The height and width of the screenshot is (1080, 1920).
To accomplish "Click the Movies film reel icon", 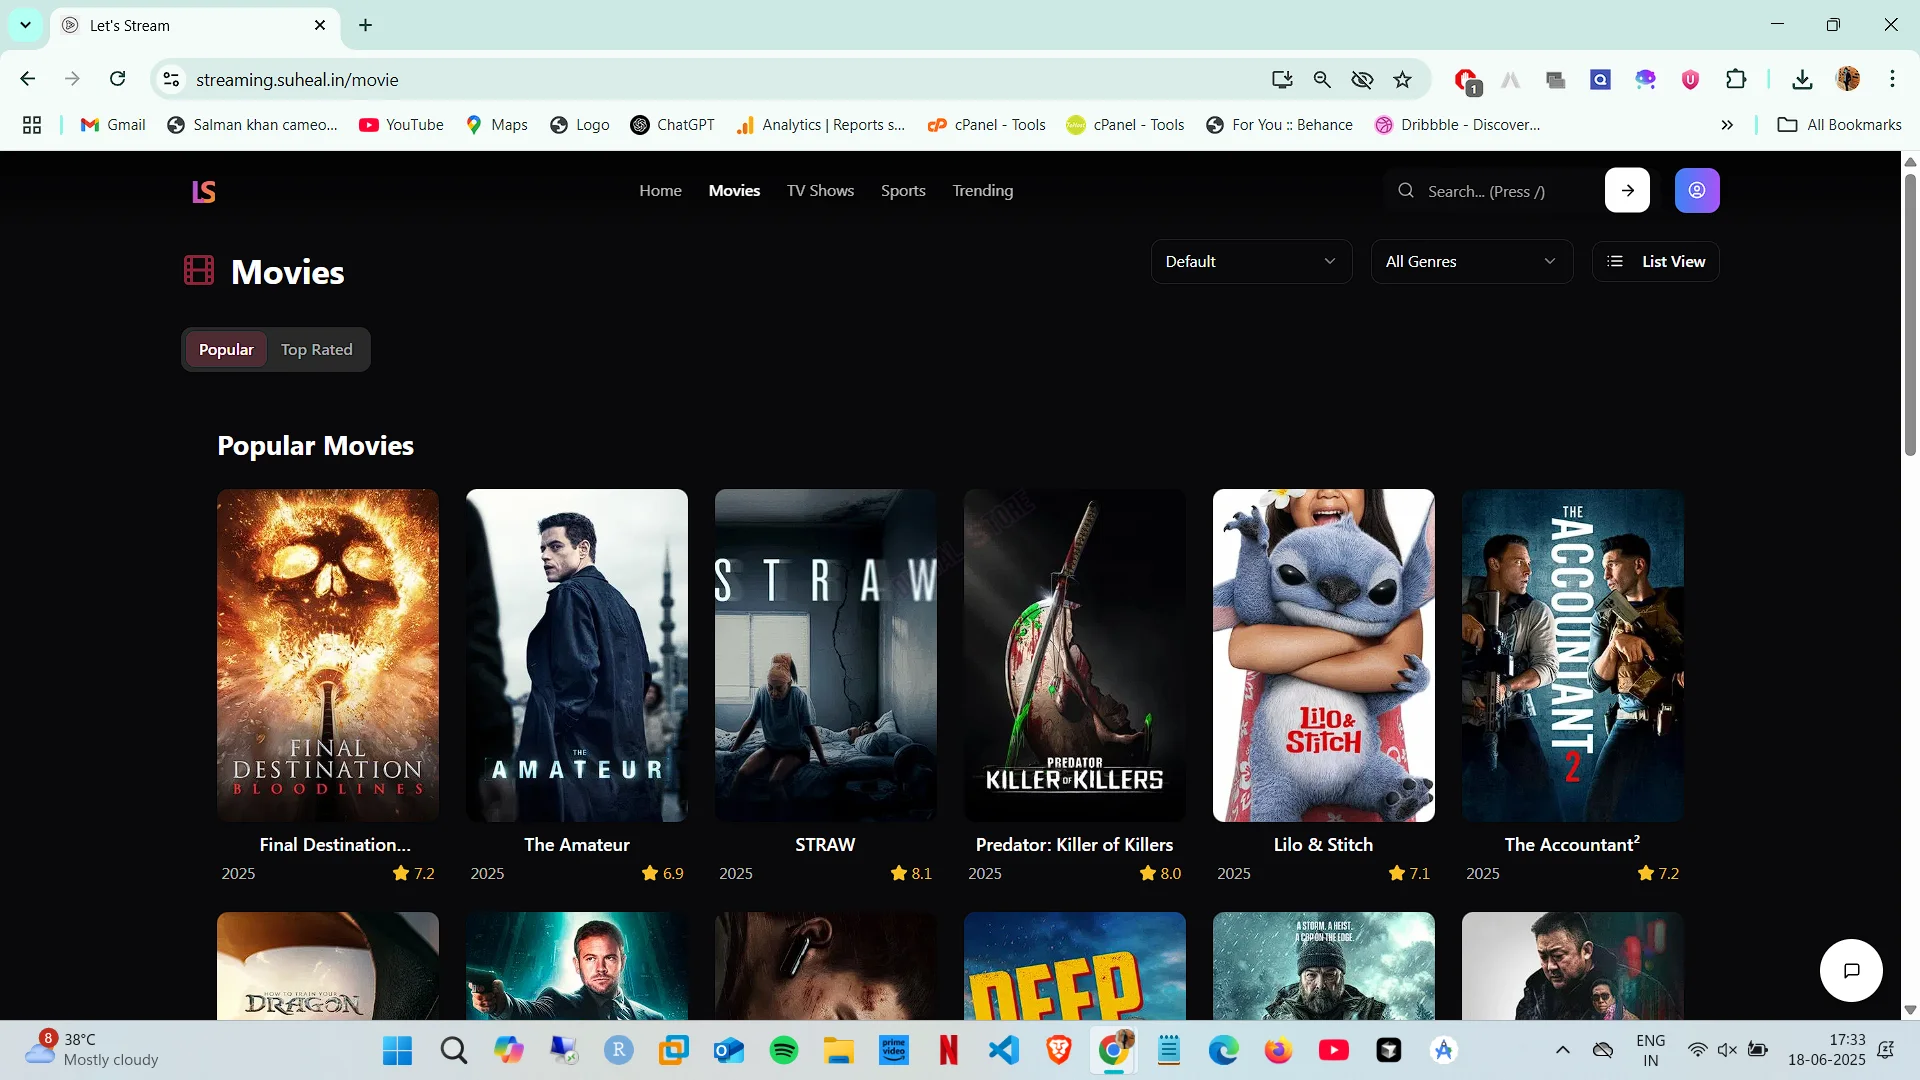I will [x=199, y=271].
